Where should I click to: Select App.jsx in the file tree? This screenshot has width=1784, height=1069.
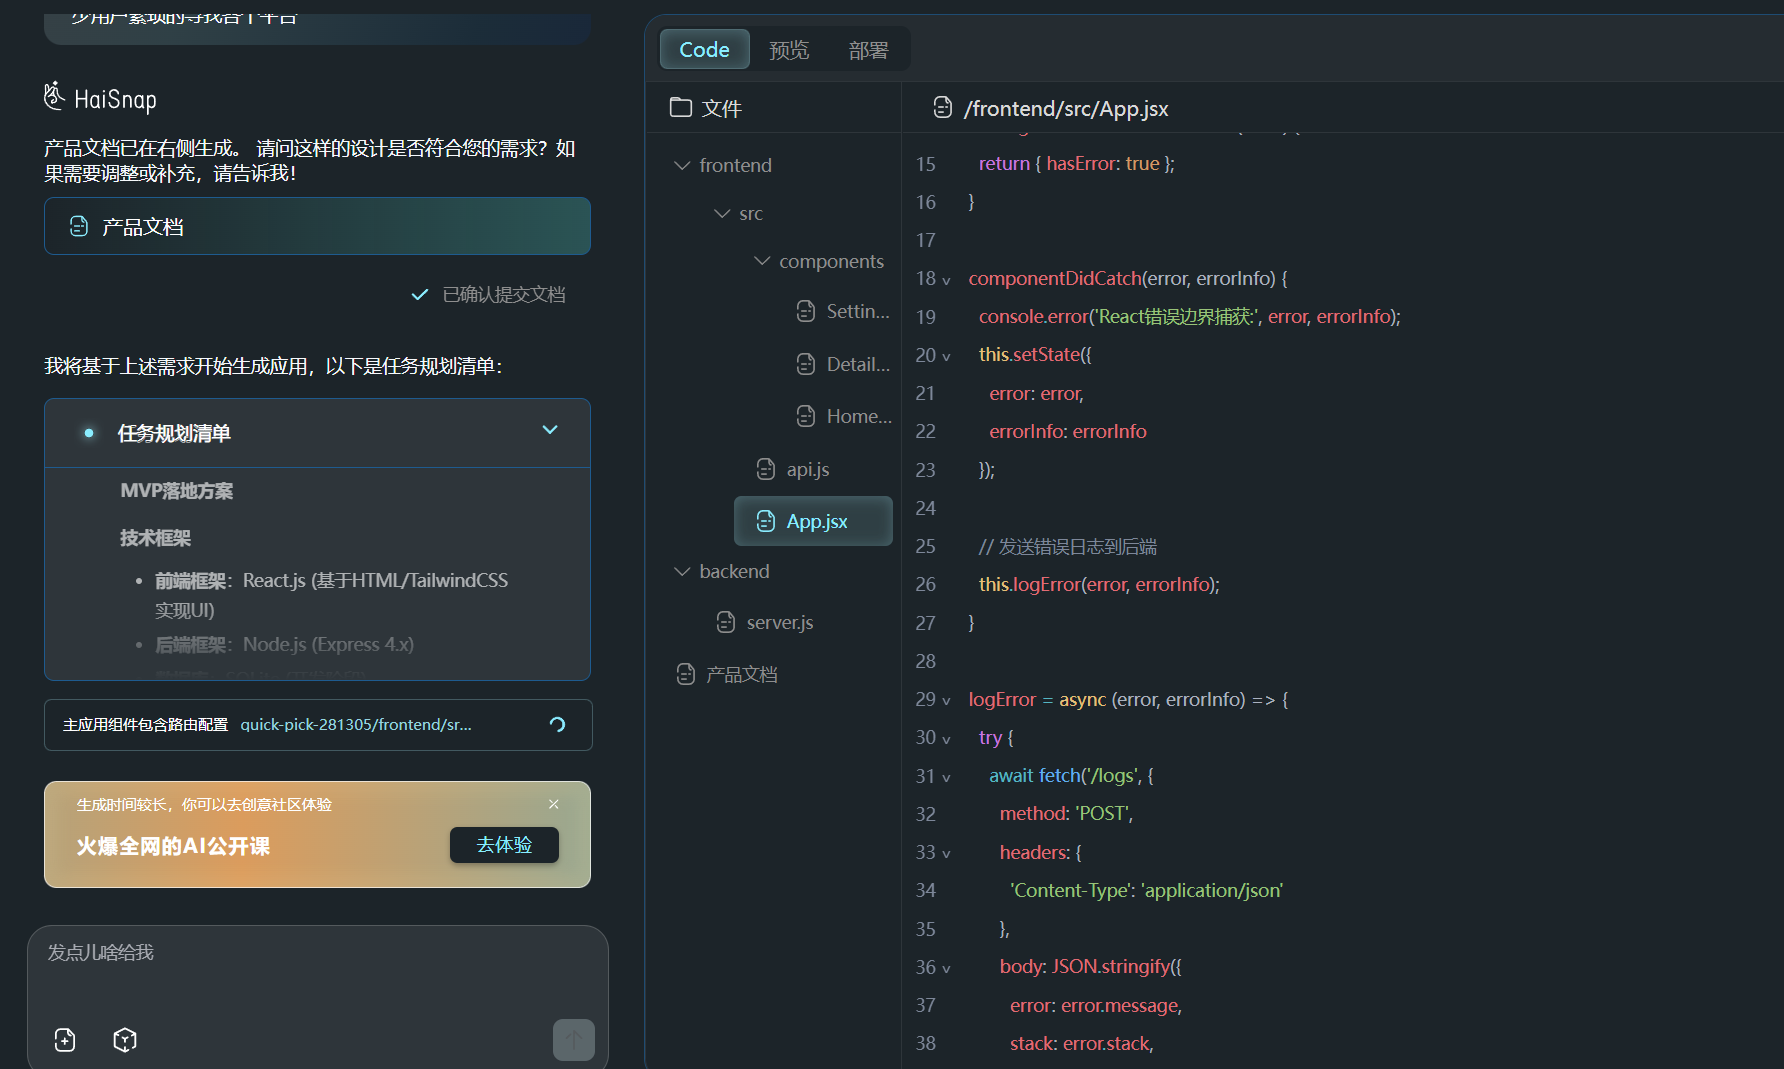point(813,521)
